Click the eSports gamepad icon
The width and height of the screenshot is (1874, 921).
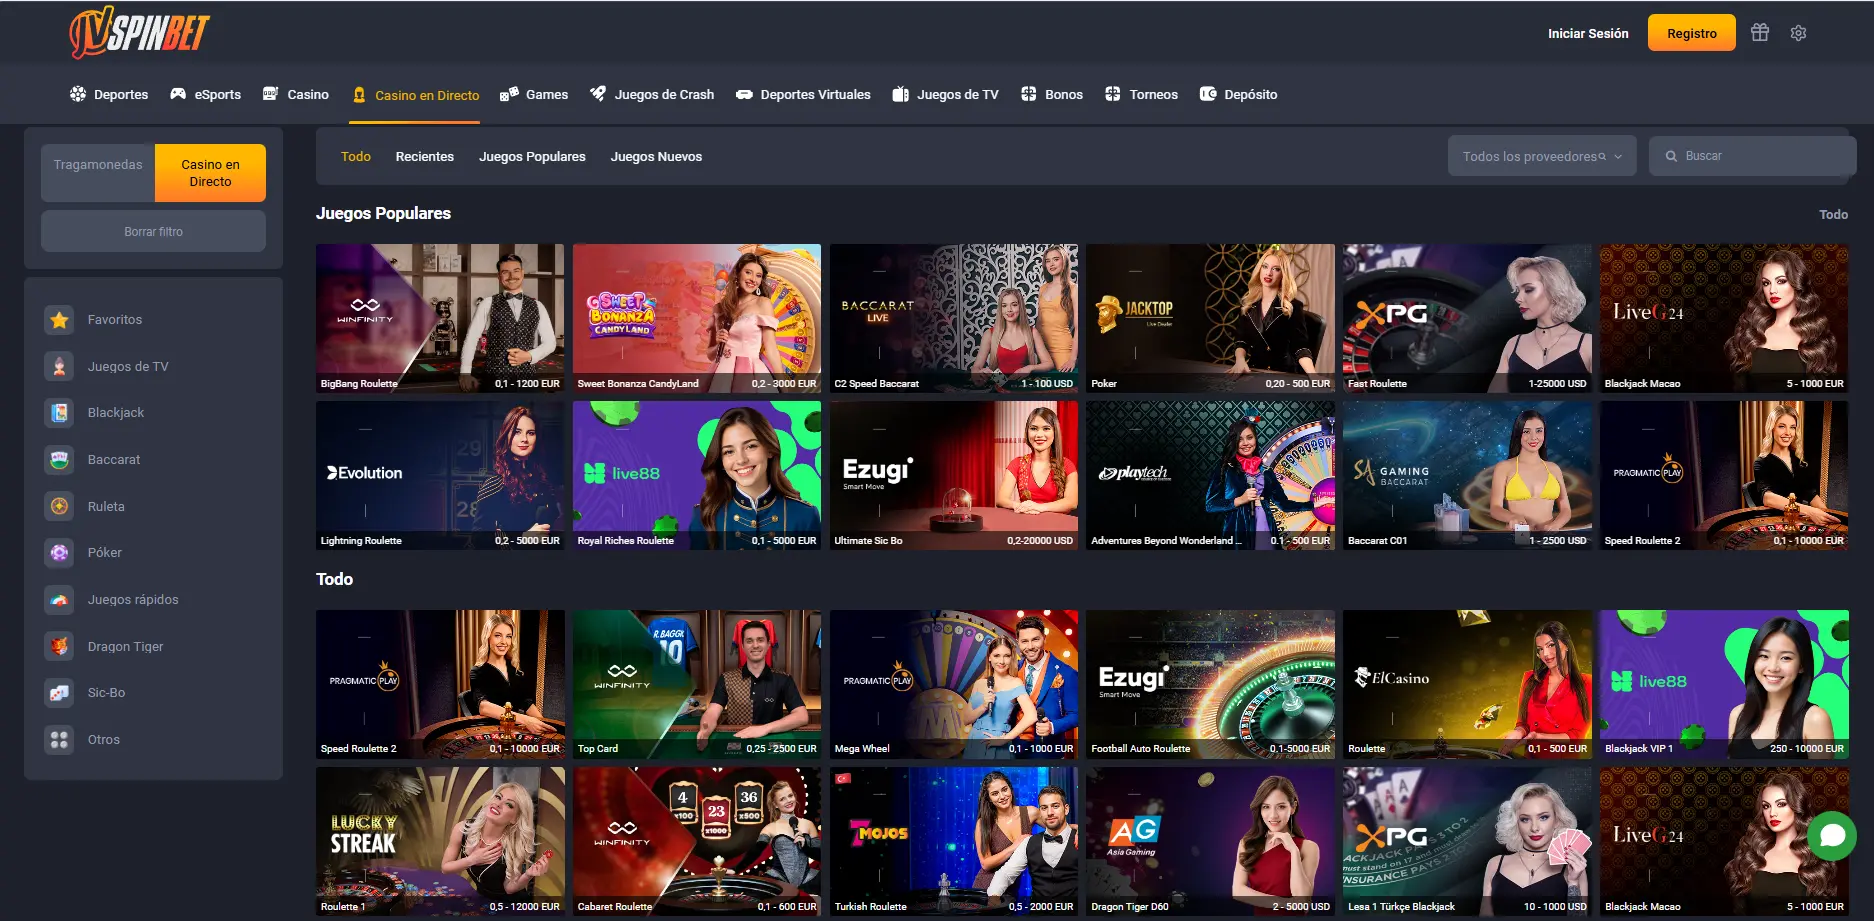pyautogui.click(x=178, y=94)
